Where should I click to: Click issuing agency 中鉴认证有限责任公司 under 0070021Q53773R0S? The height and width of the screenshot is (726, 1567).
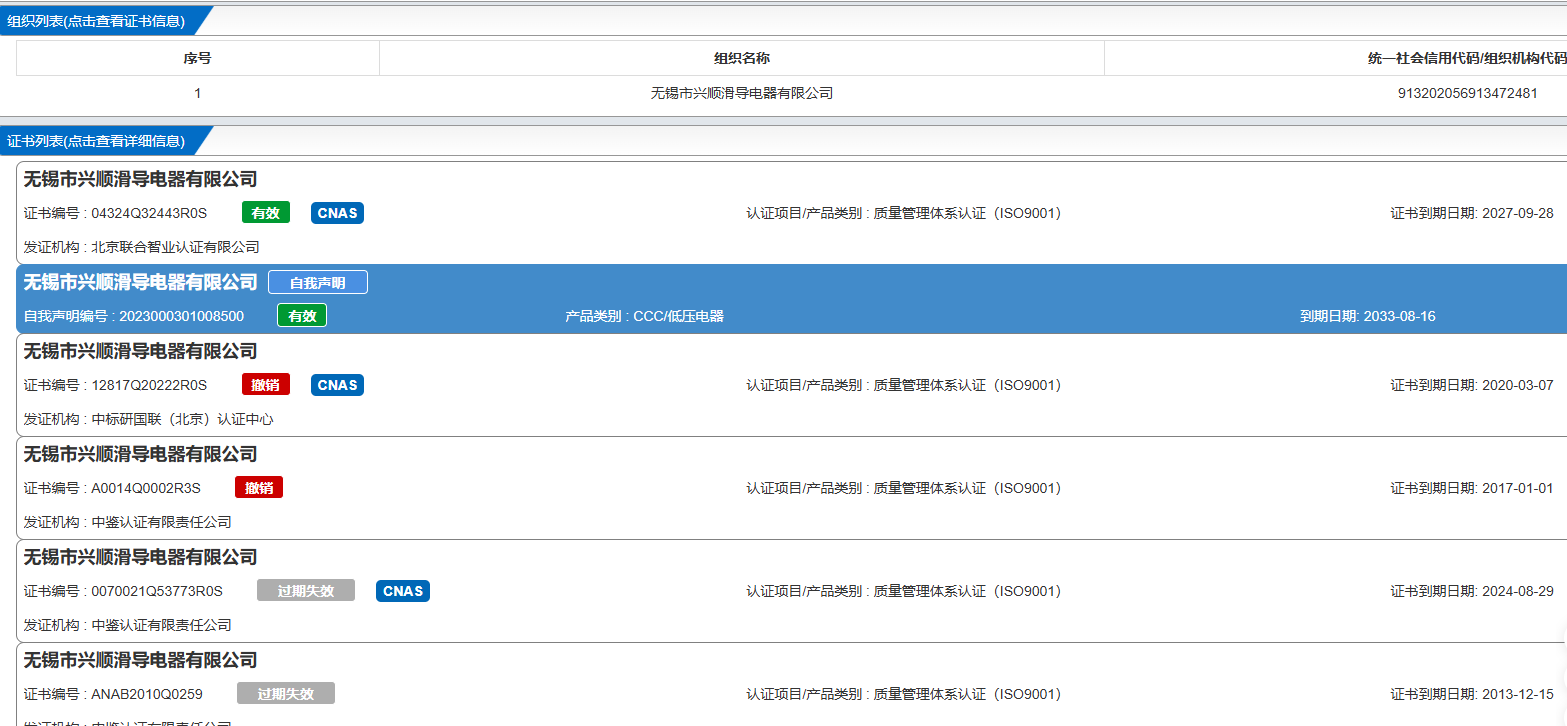coord(161,625)
